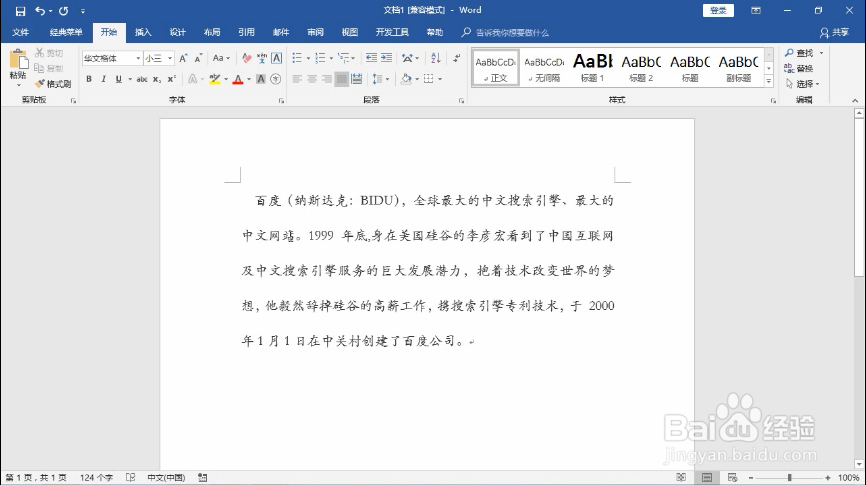
Task: Open the line spacing dropdown
Action: (x=381, y=79)
